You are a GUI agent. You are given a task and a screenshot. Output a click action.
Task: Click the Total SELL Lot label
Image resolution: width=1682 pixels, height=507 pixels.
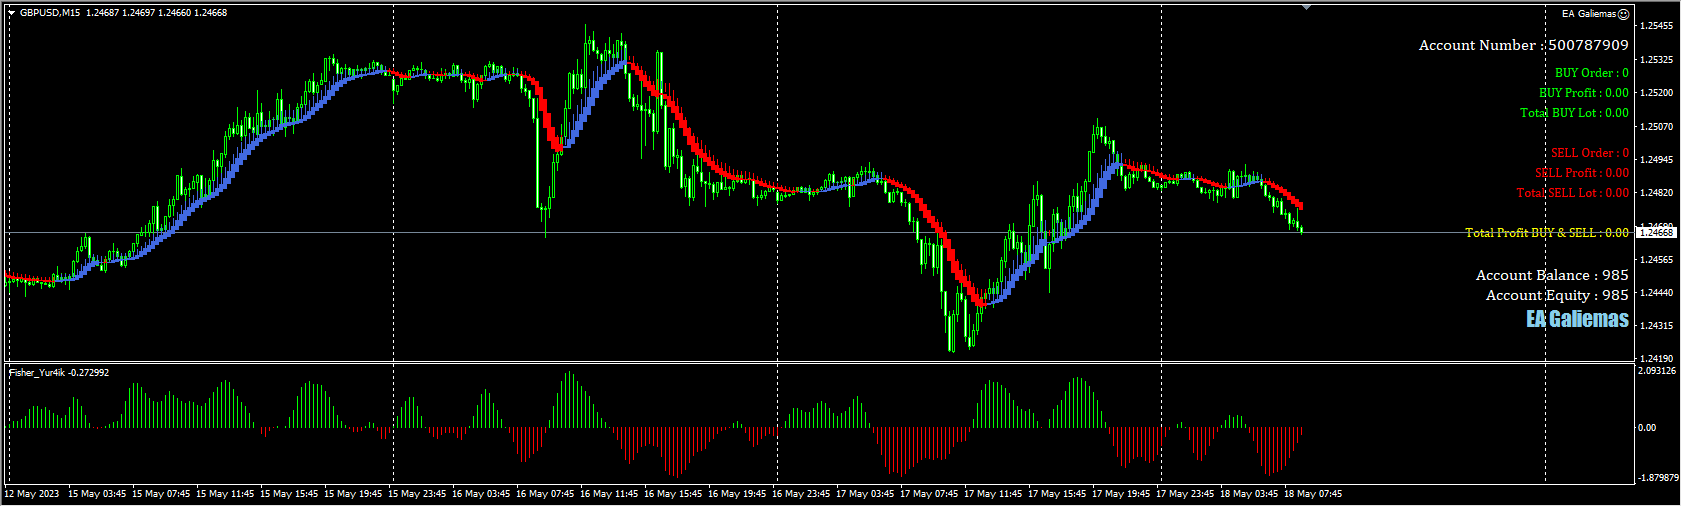(x=1572, y=193)
